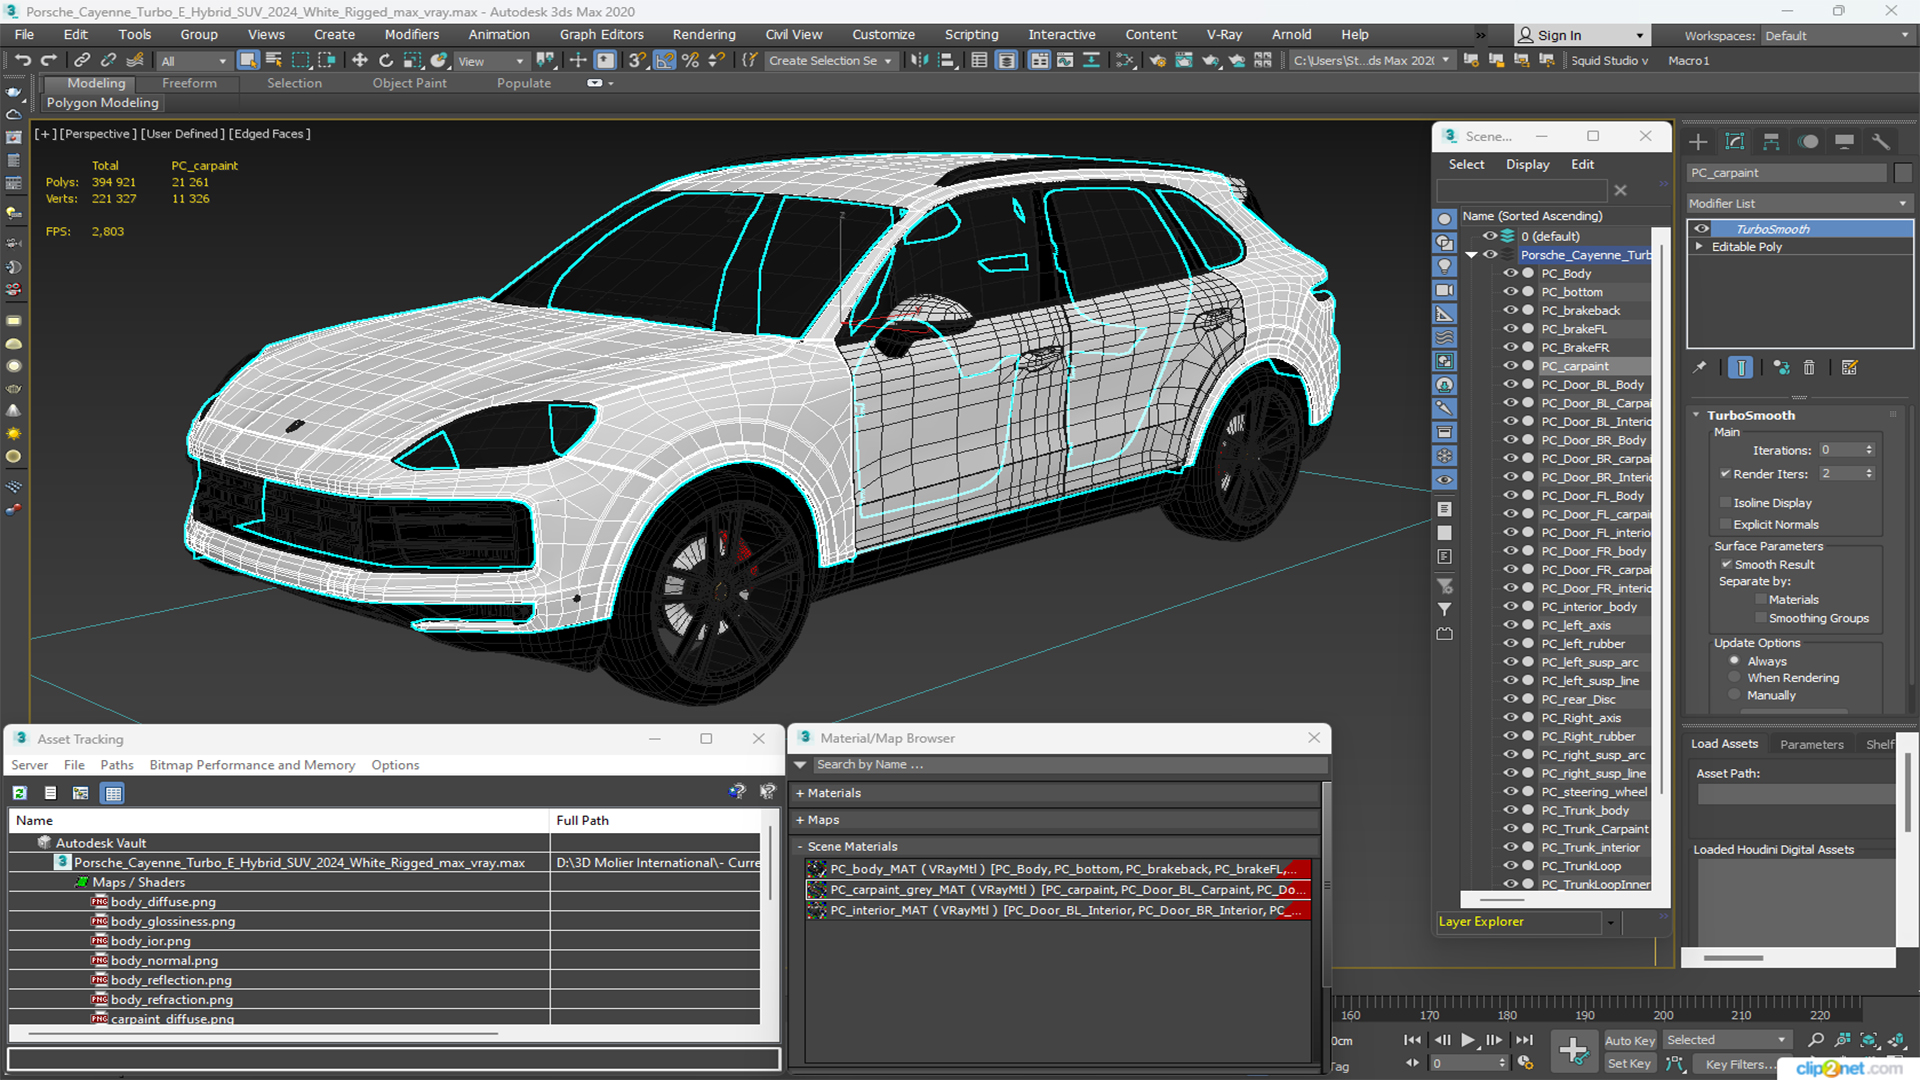Screen dimensions: 1920x1080
Task: Open the Modifier List dropdown
Action: coord(1799,203)
